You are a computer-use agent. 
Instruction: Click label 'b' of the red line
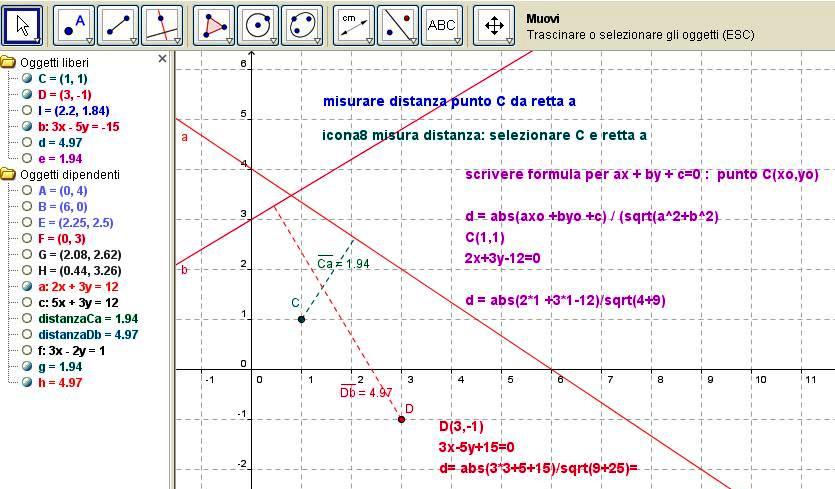tap(184, 270)
